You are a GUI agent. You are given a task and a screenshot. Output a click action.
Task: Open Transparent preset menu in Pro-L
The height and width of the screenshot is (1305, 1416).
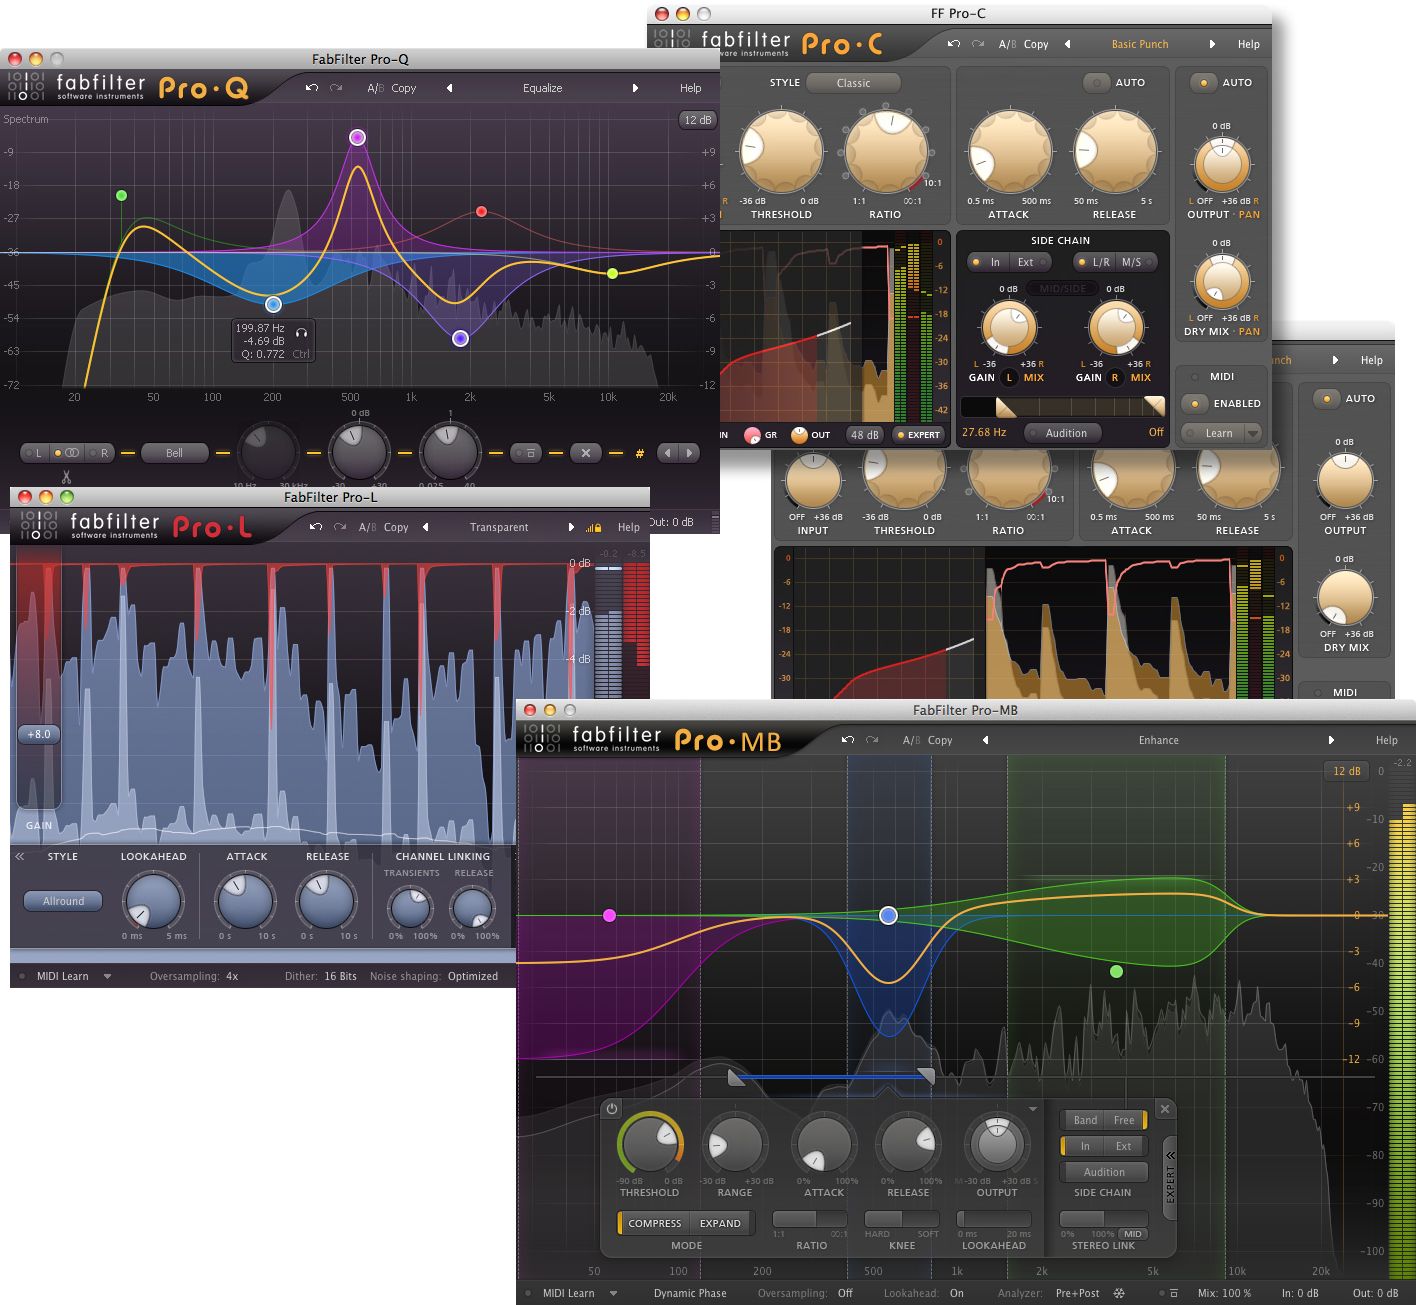click(x=499, y=527)
